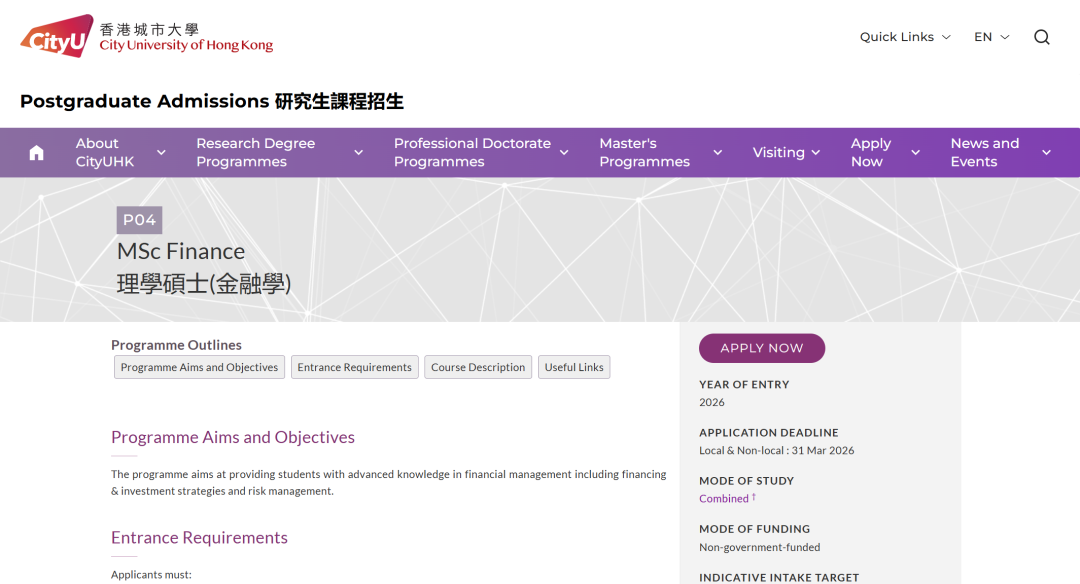The width and height of the screenshot is (1080, 584).
Task: Click the P04 programme code badge
Action: [140, 219]
